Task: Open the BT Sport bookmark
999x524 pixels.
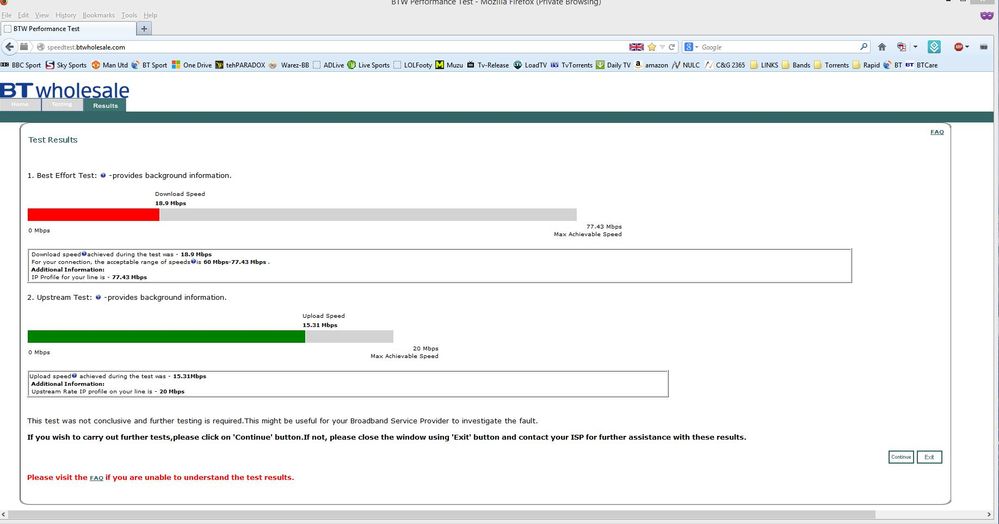Action: [x=149, y=65]
